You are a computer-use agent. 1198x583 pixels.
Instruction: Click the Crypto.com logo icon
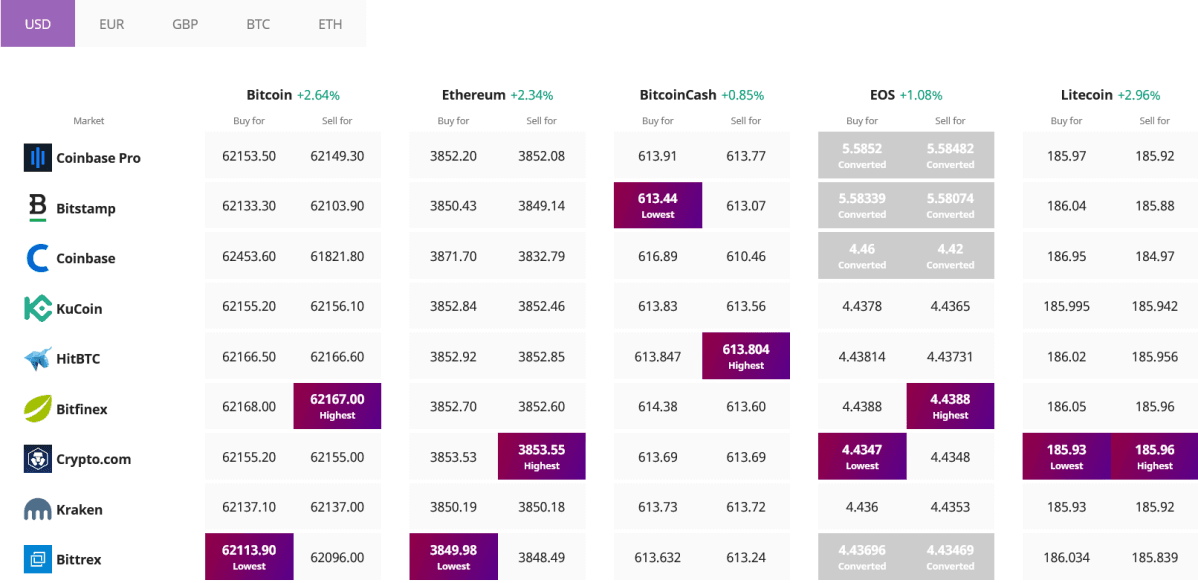37,459
